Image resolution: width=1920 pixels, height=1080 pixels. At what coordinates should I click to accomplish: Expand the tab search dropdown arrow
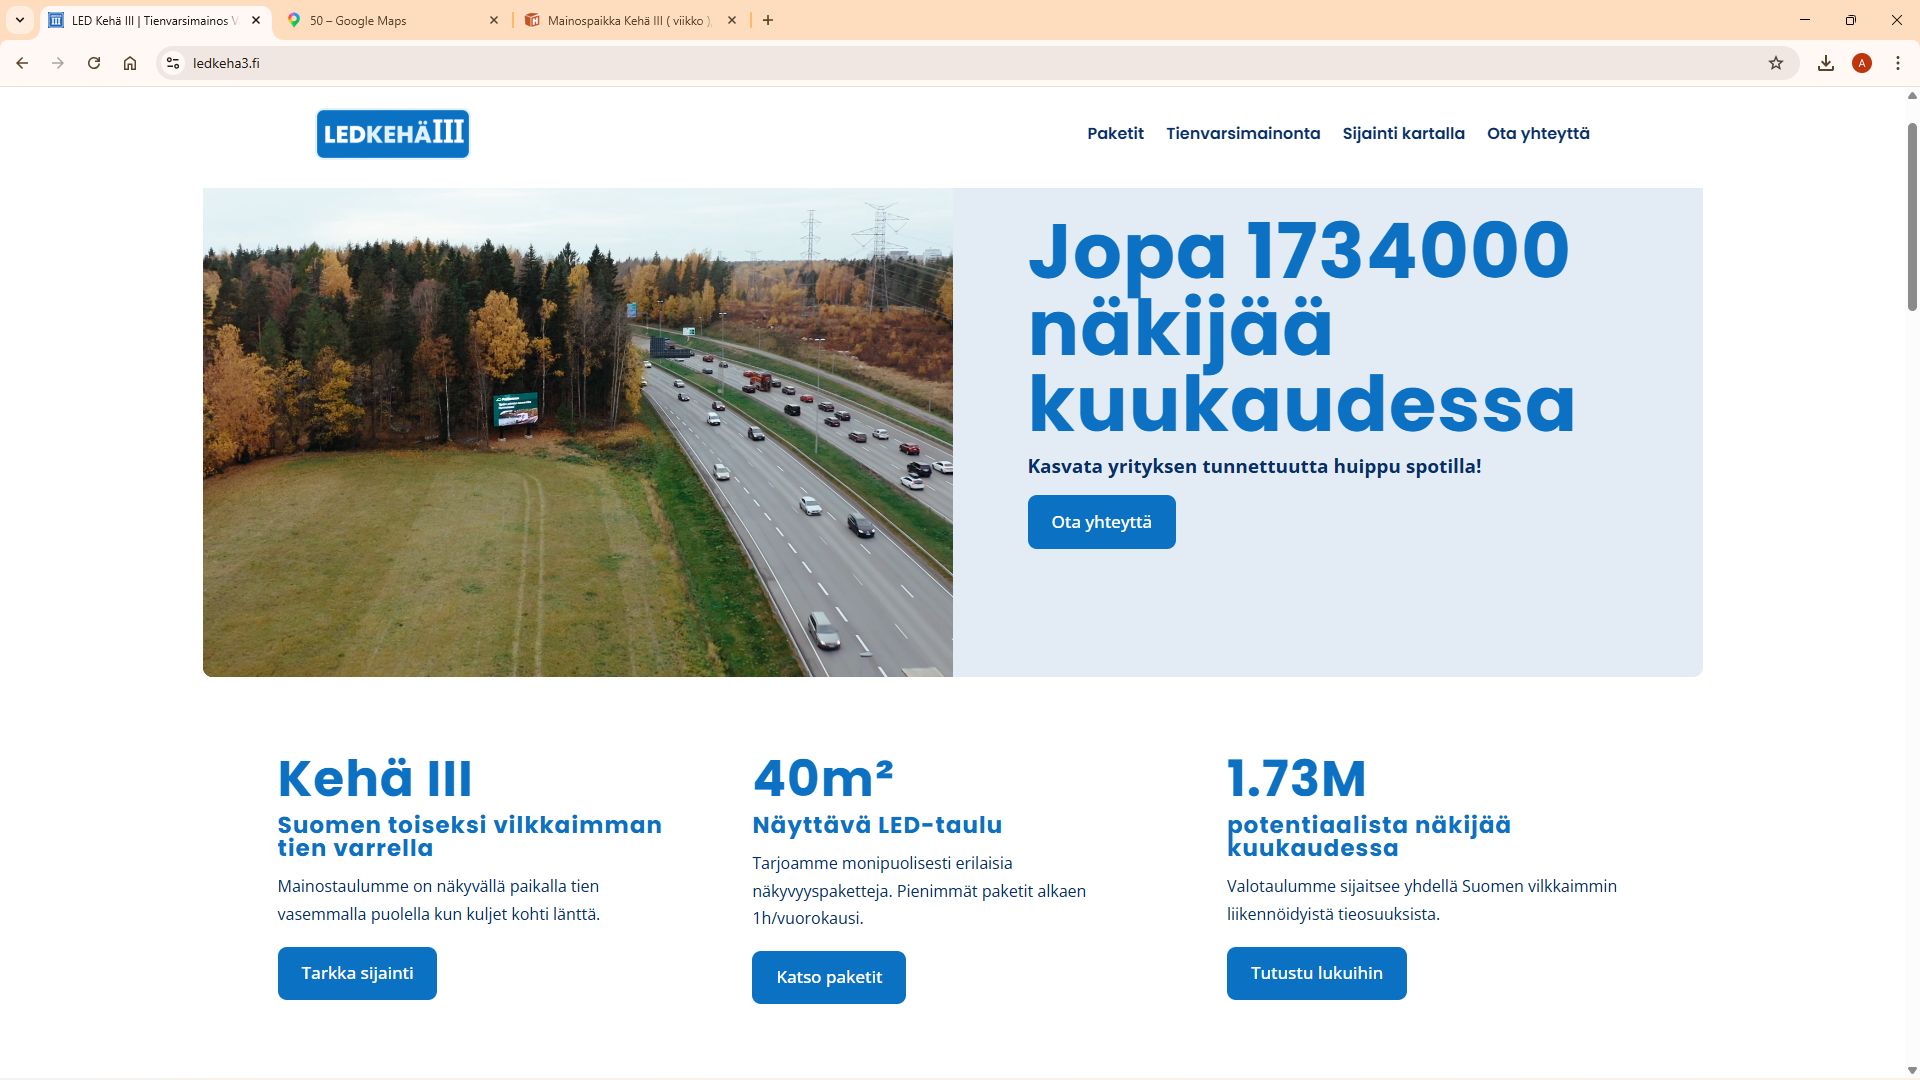[20, 20]
